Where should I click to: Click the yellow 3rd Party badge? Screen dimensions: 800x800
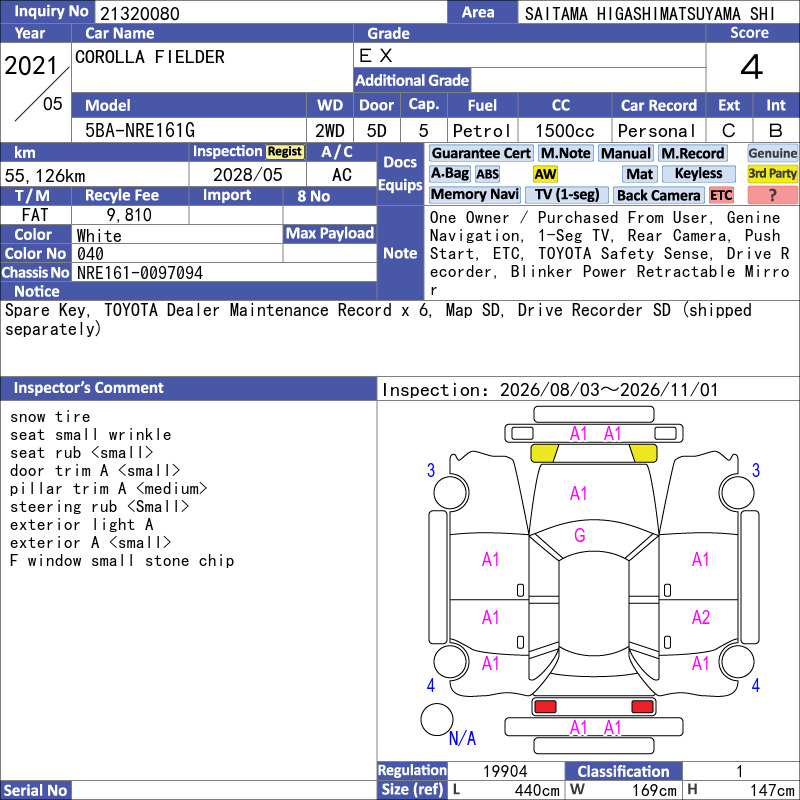(x=772, y=173)
